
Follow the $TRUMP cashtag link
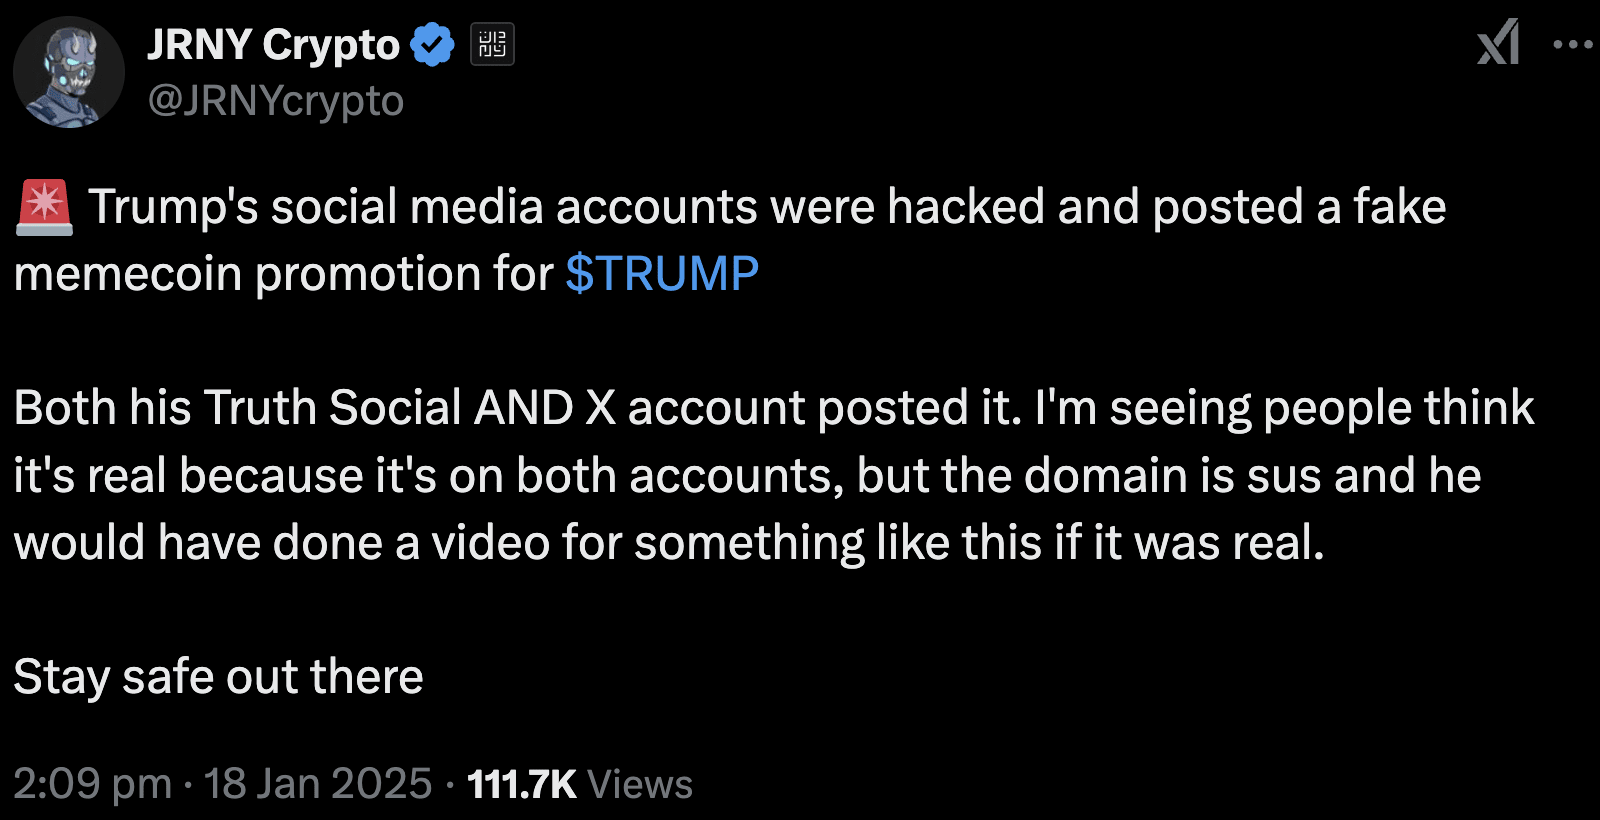pyautogui.click(x=662, y=274)
